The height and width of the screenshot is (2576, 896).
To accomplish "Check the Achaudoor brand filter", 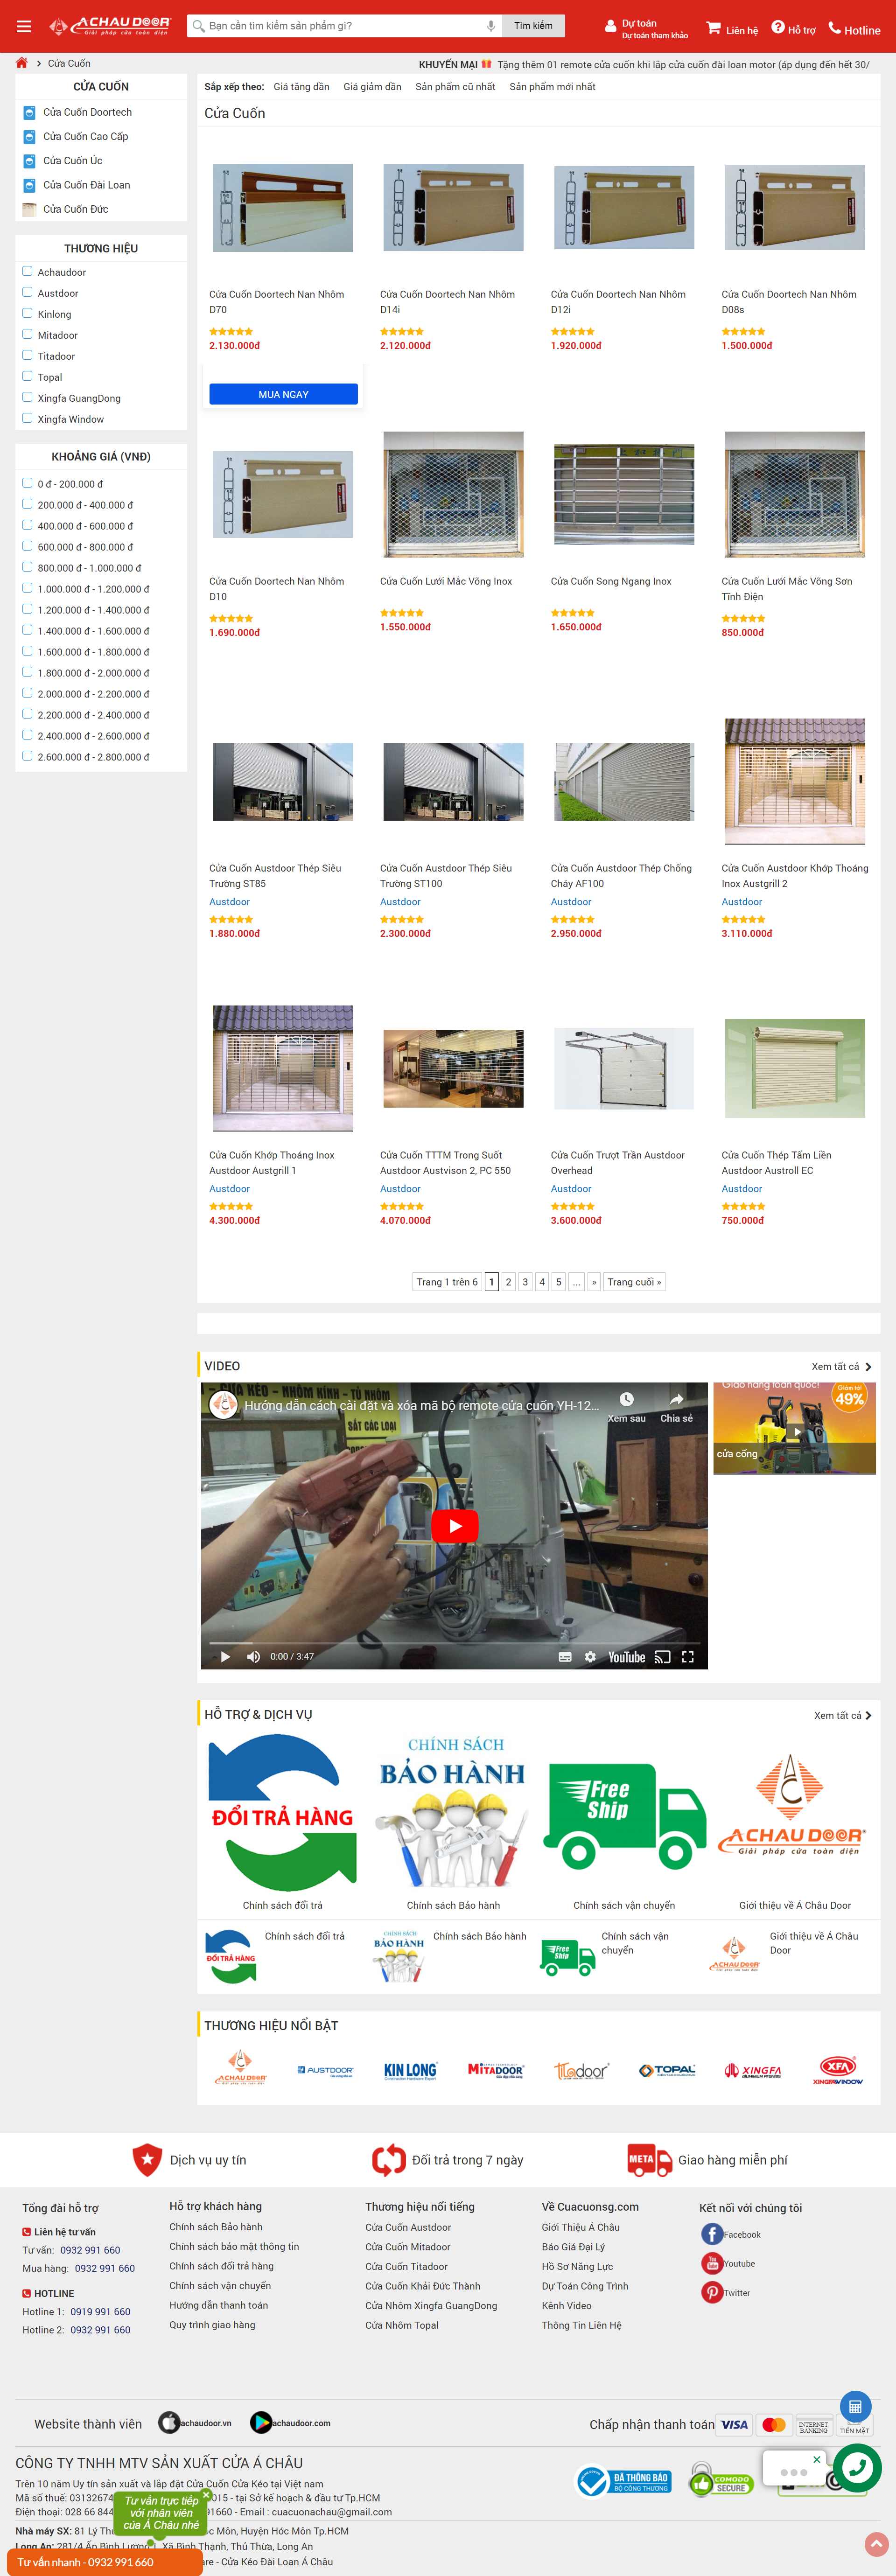I will tap(28, 271).
